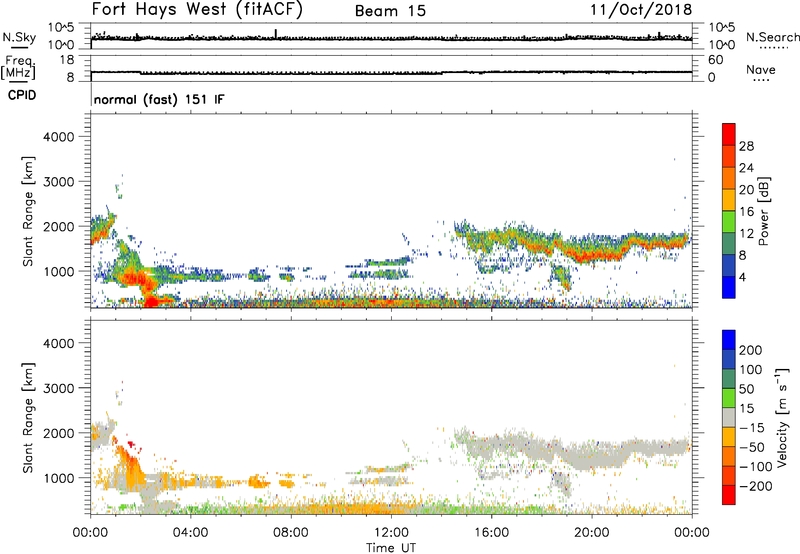Click the 'CPID' label
800x554 pixels.
click(x=22, y=95)
